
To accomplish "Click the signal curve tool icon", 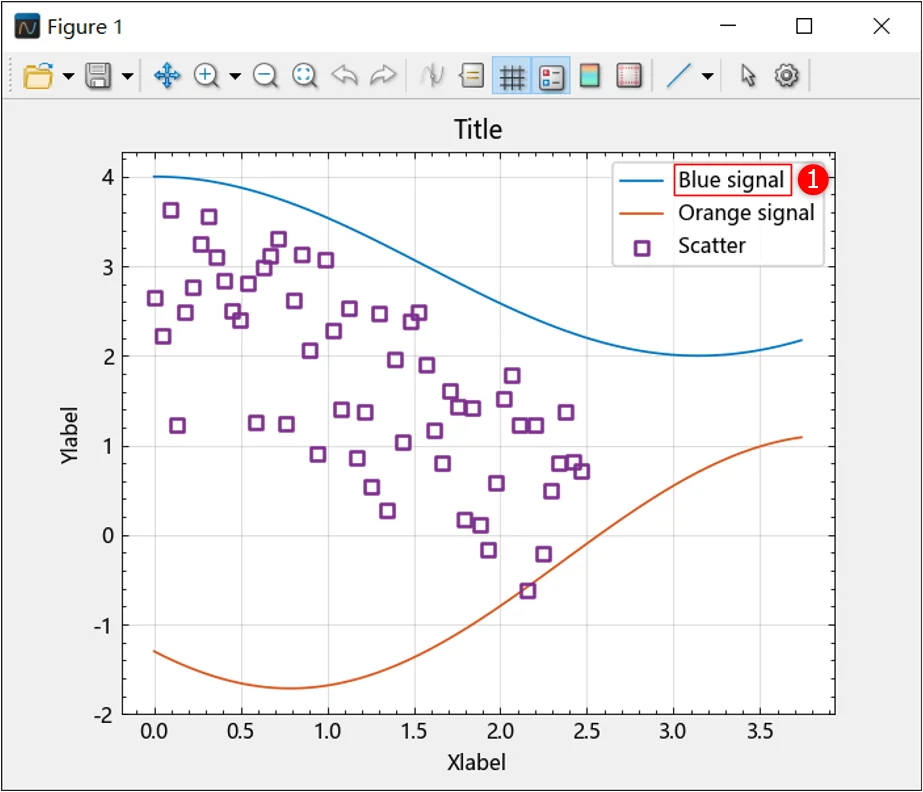I will pyautogui.click(x=433, y=76).
